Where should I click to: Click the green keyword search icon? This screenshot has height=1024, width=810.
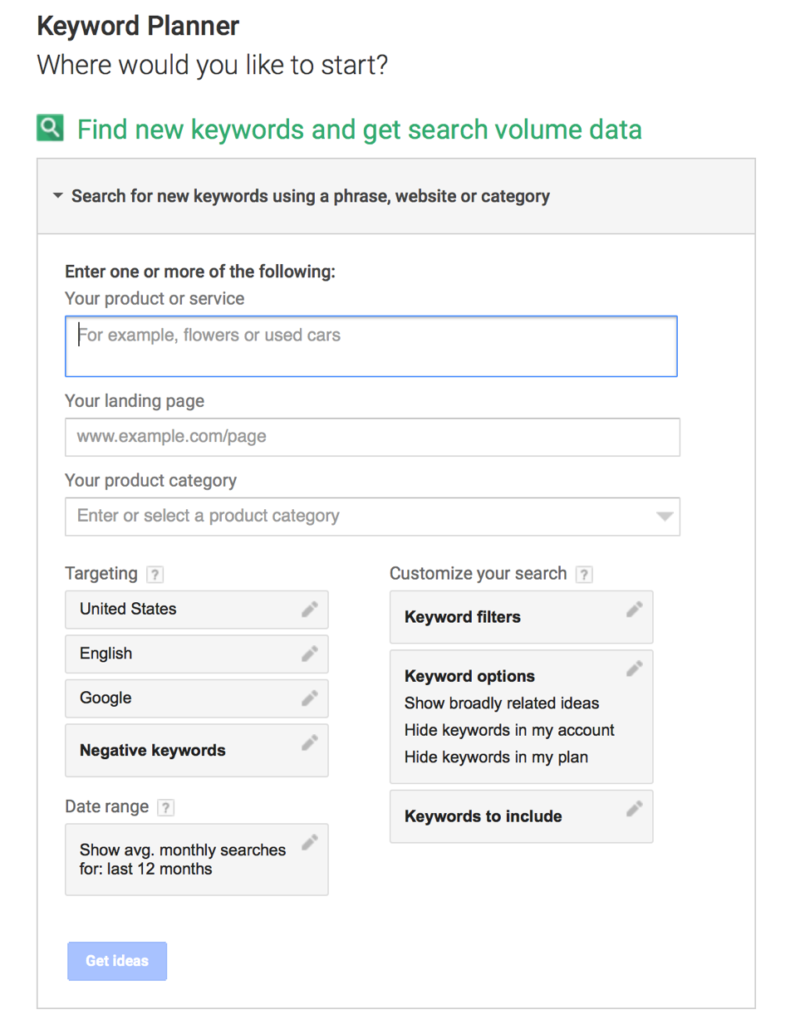coord(49,129)
